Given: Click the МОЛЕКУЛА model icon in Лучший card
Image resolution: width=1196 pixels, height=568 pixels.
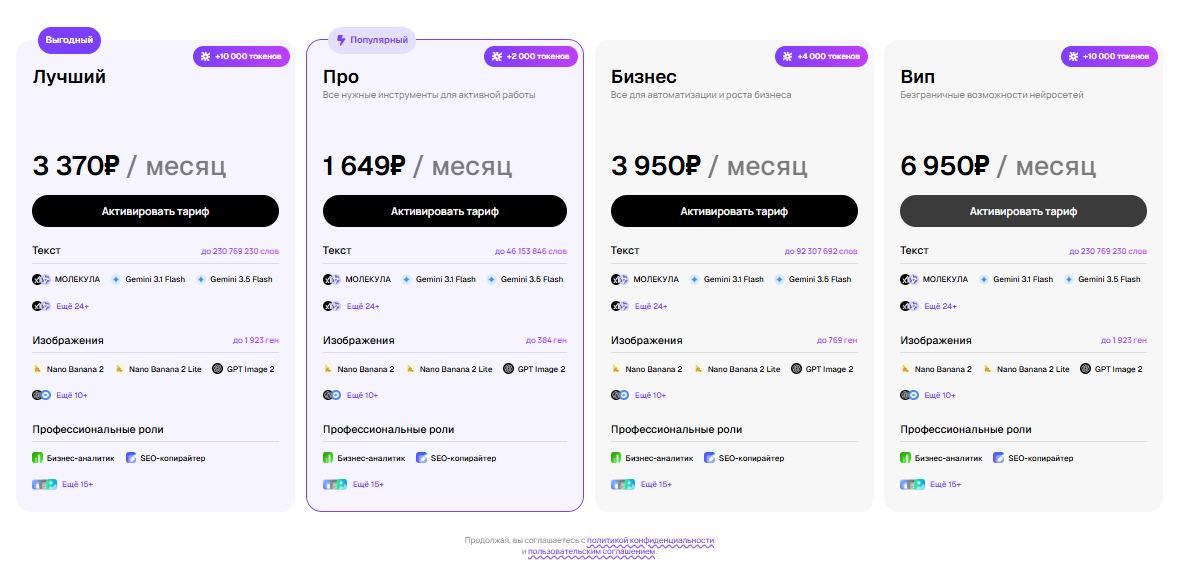Looking at the screenshot, I should coord(40,279).
